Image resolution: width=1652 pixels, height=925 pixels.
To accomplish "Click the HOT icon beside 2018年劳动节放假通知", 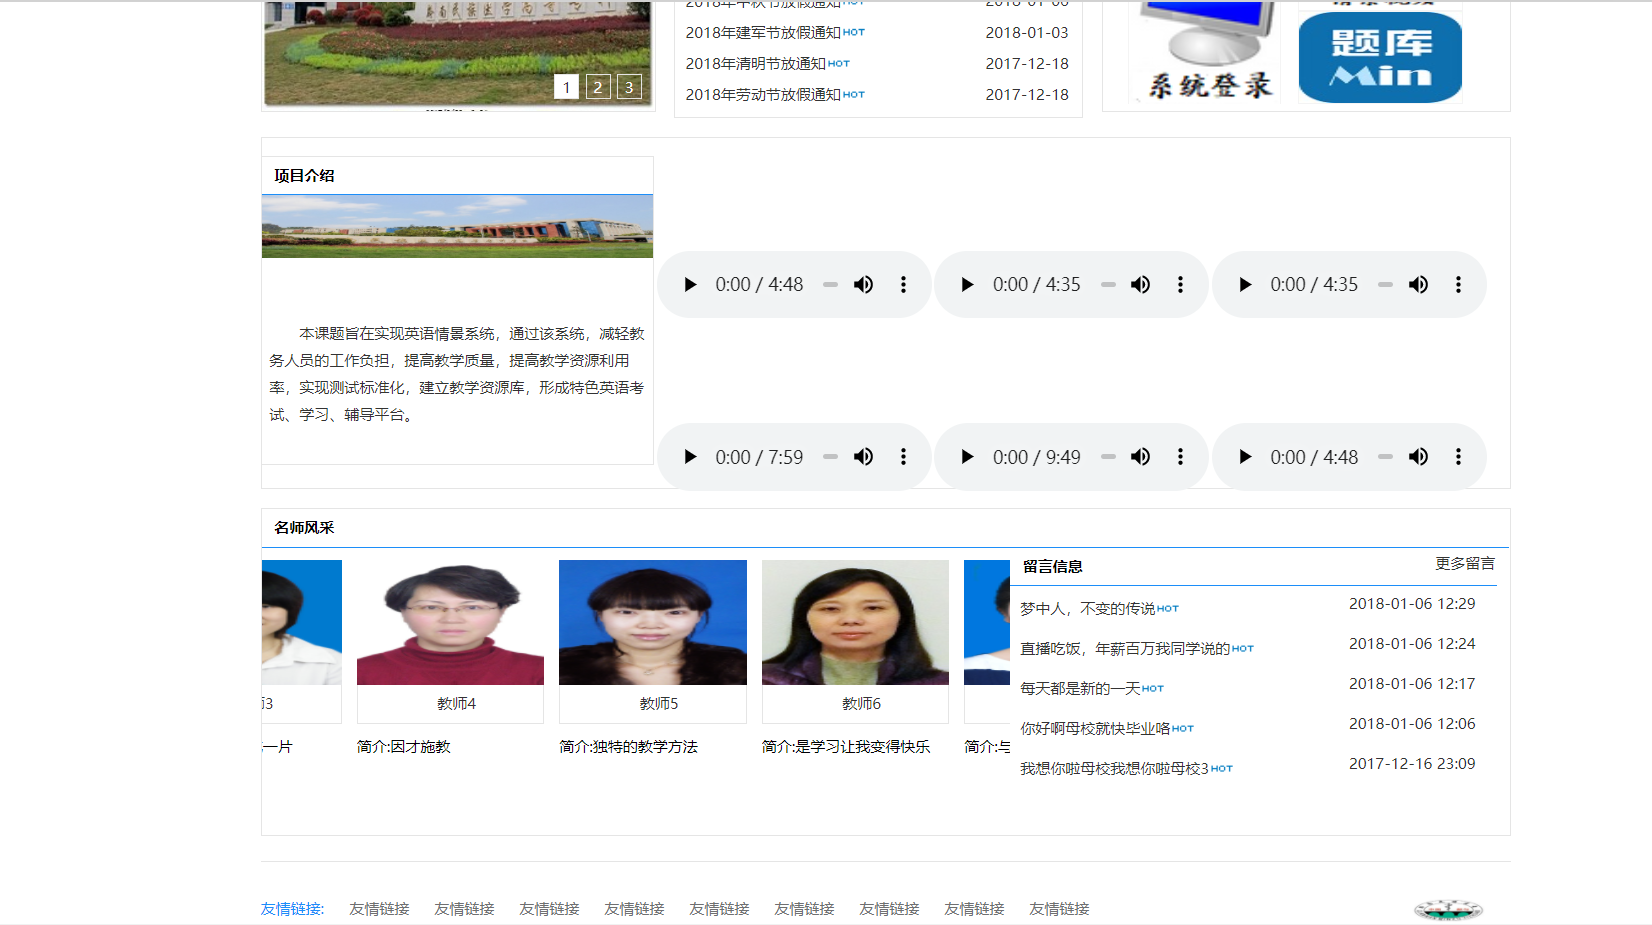I will pyautogui.click(x=854, y=94).
